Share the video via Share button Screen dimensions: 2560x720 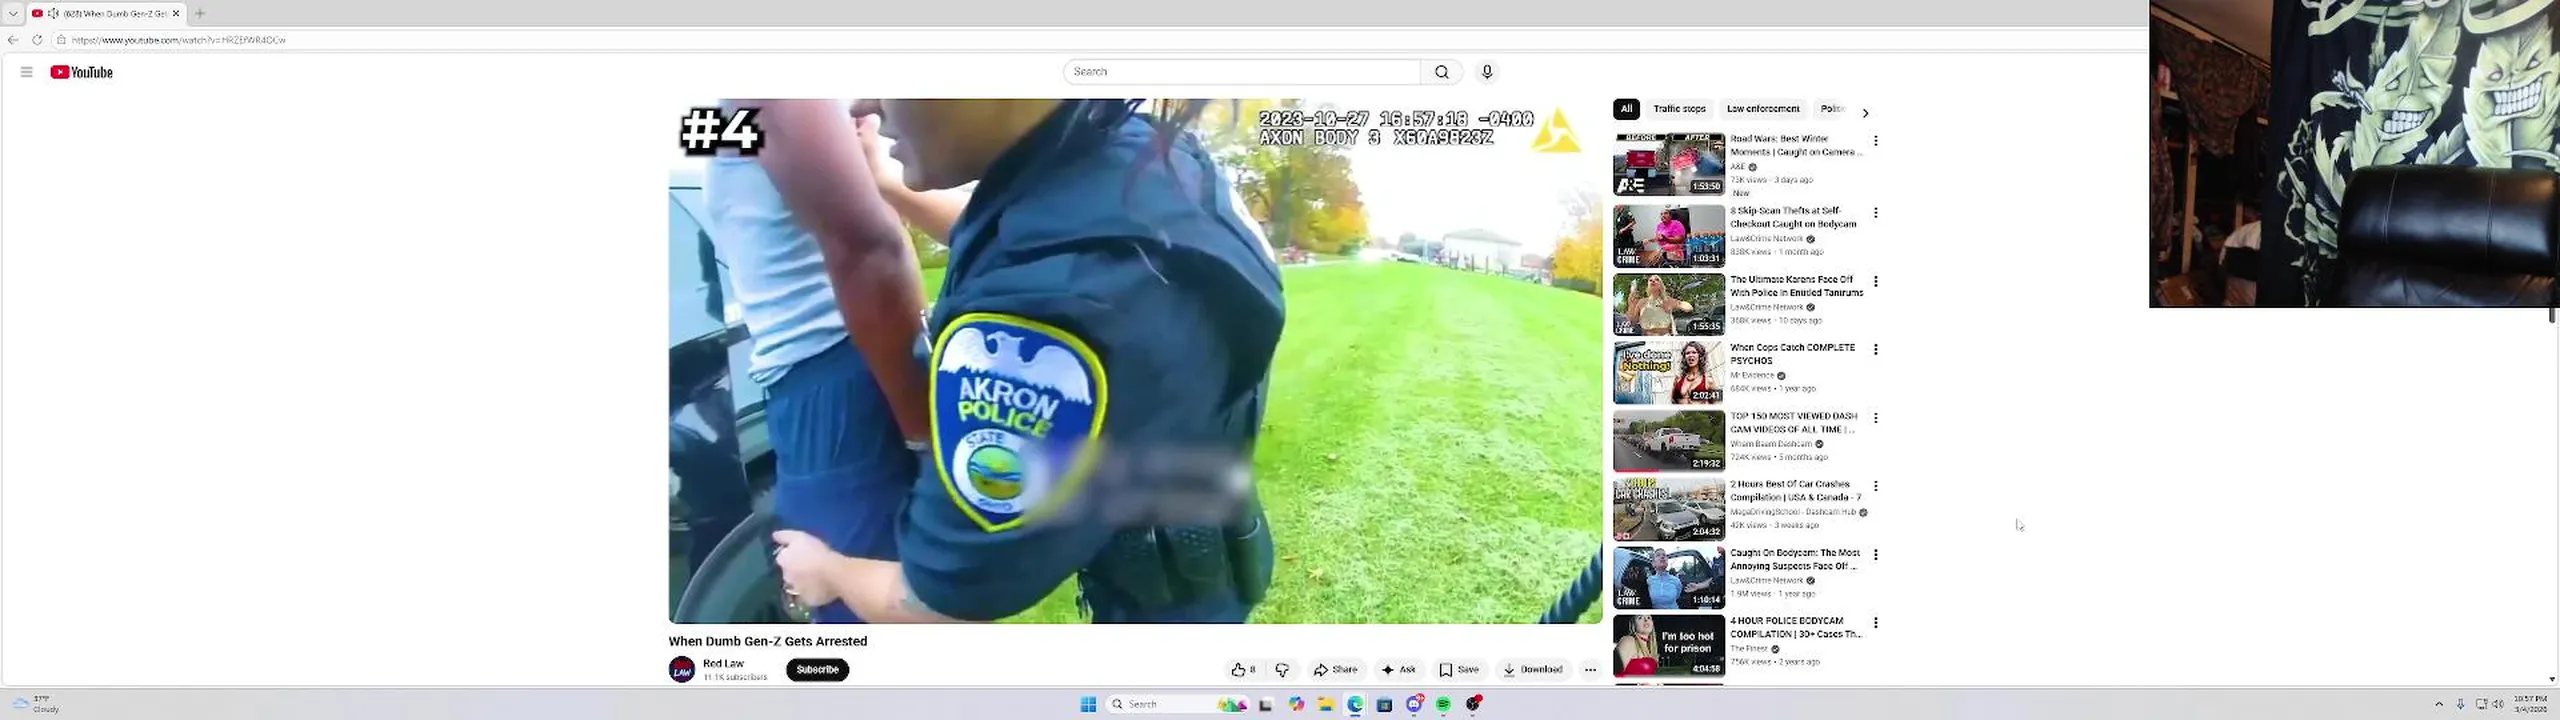click(1336, 670)
